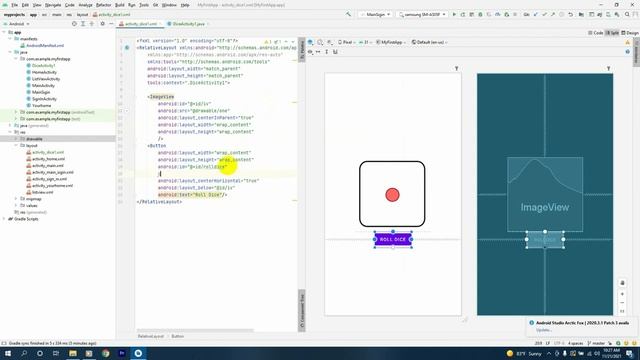
Task: Open File Explorer from the taskbar
Action: (73, 353)
